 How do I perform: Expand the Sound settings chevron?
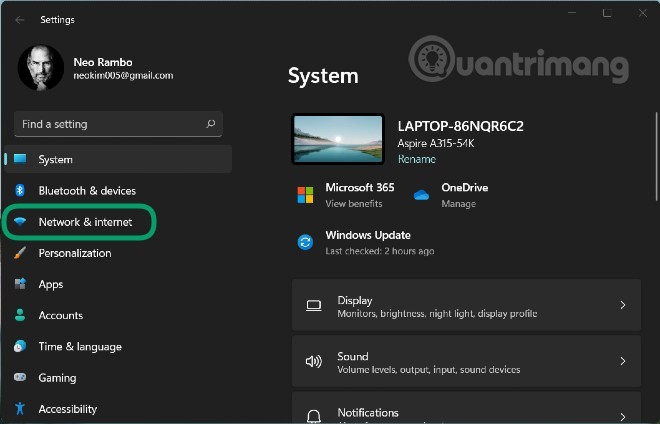pos(622,362)
